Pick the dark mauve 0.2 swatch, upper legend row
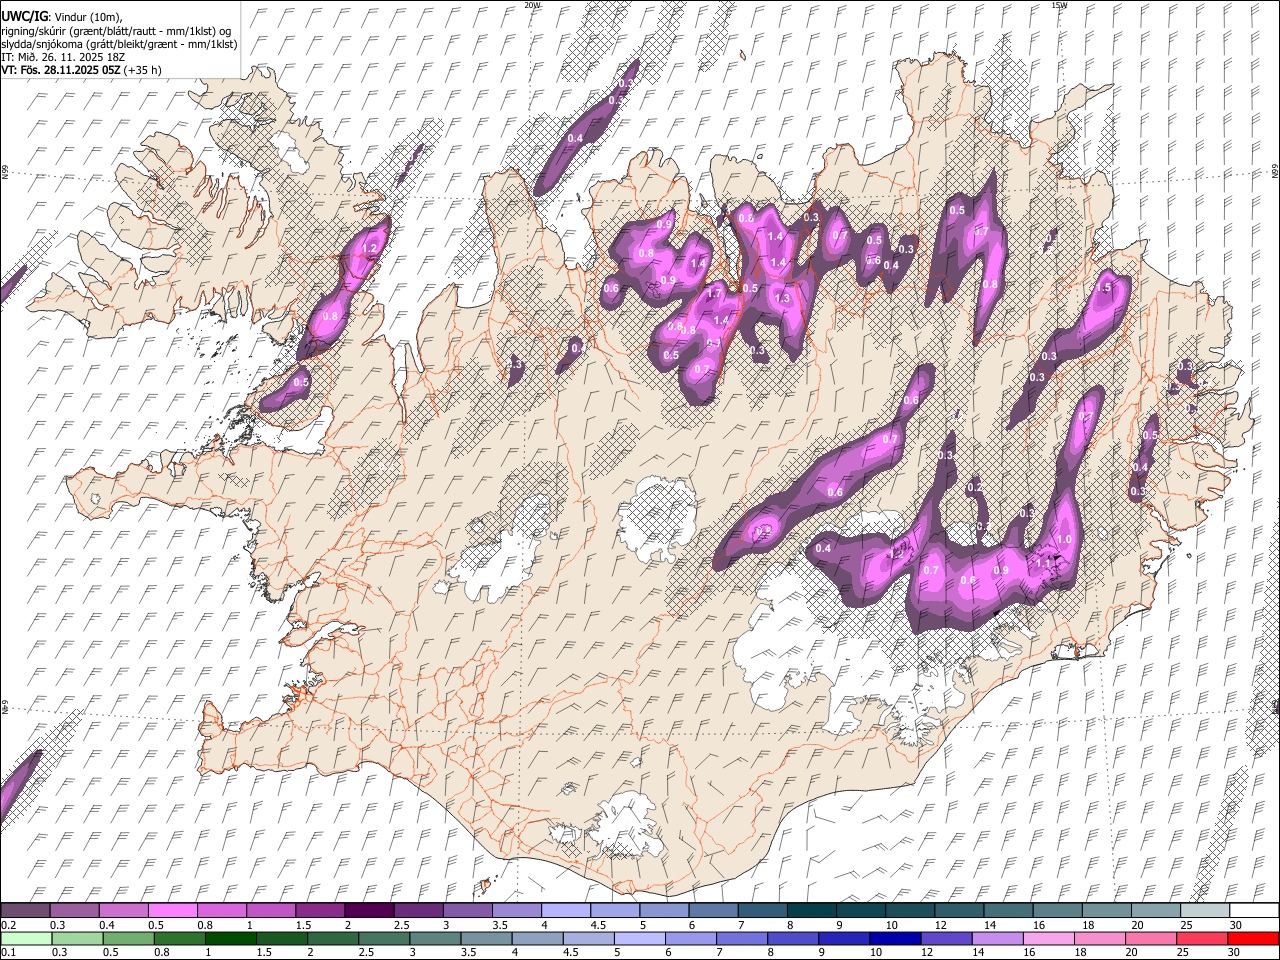 coord(25,910)
